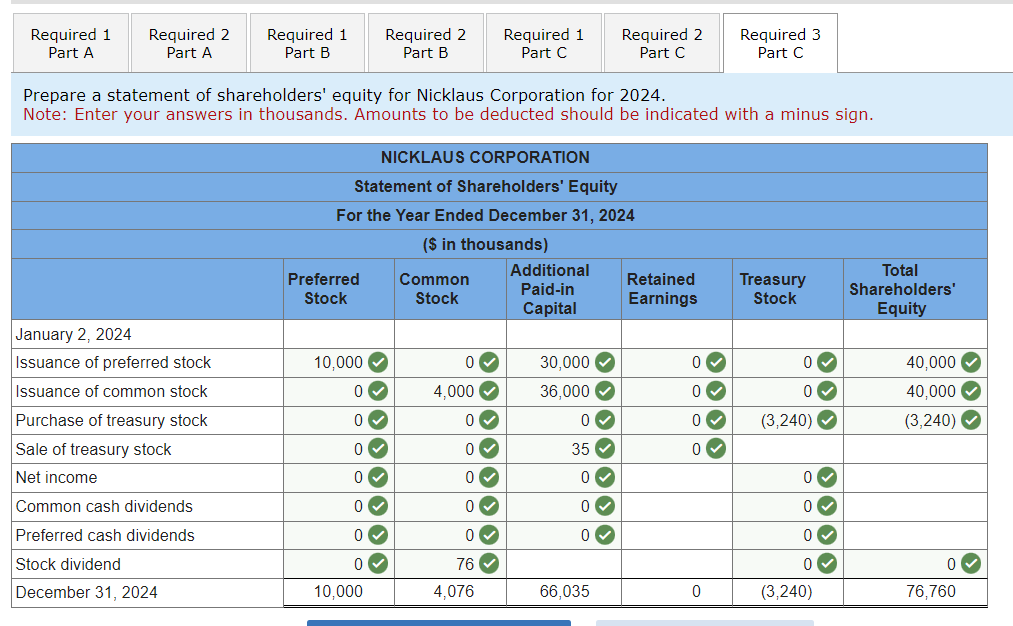1013x626 pixels.
Task: Click check icon beside 36,000 paid-in capital
Action: [605, 391]
